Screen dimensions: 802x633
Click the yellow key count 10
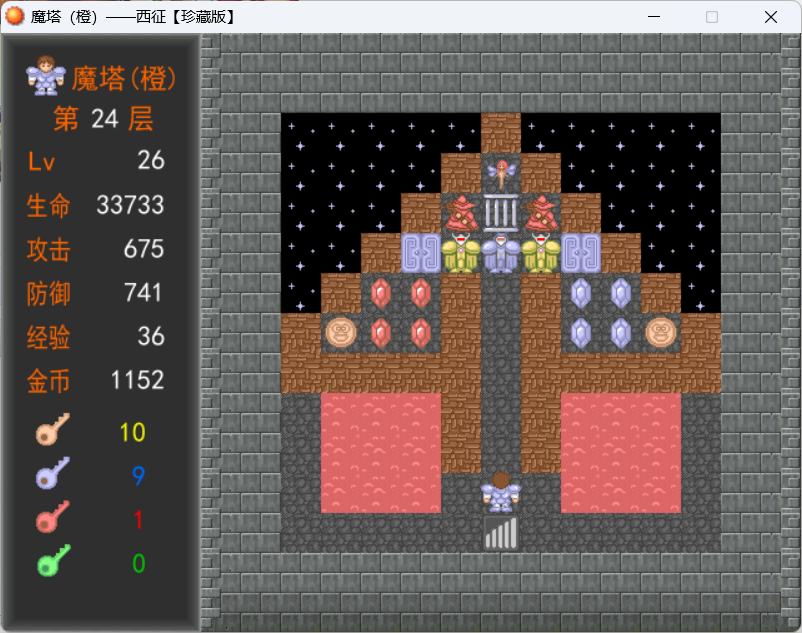[132, 433]
